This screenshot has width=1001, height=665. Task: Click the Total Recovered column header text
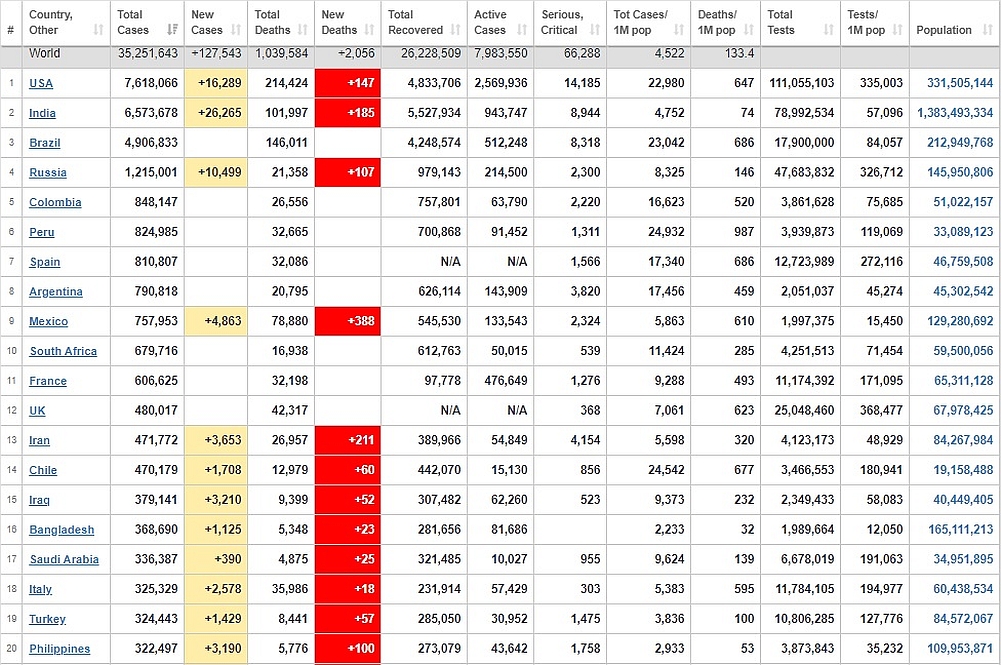point(415,22)
